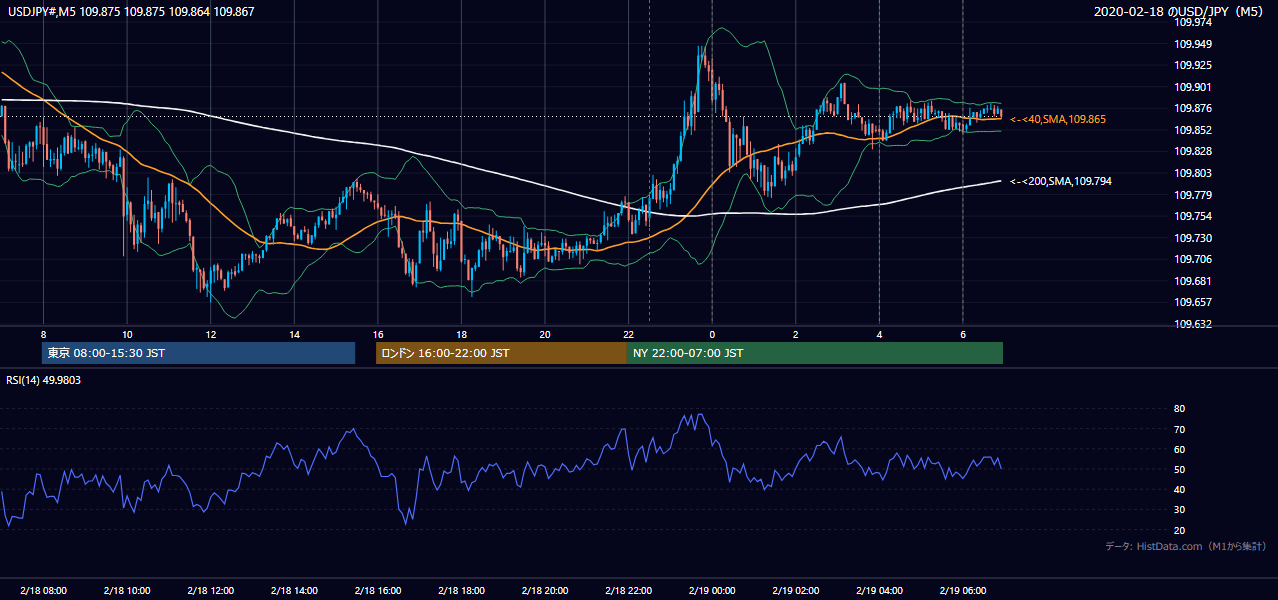The image size is (1278, 600).
Task: Click RSI scale value 60
Action: 1180,449
